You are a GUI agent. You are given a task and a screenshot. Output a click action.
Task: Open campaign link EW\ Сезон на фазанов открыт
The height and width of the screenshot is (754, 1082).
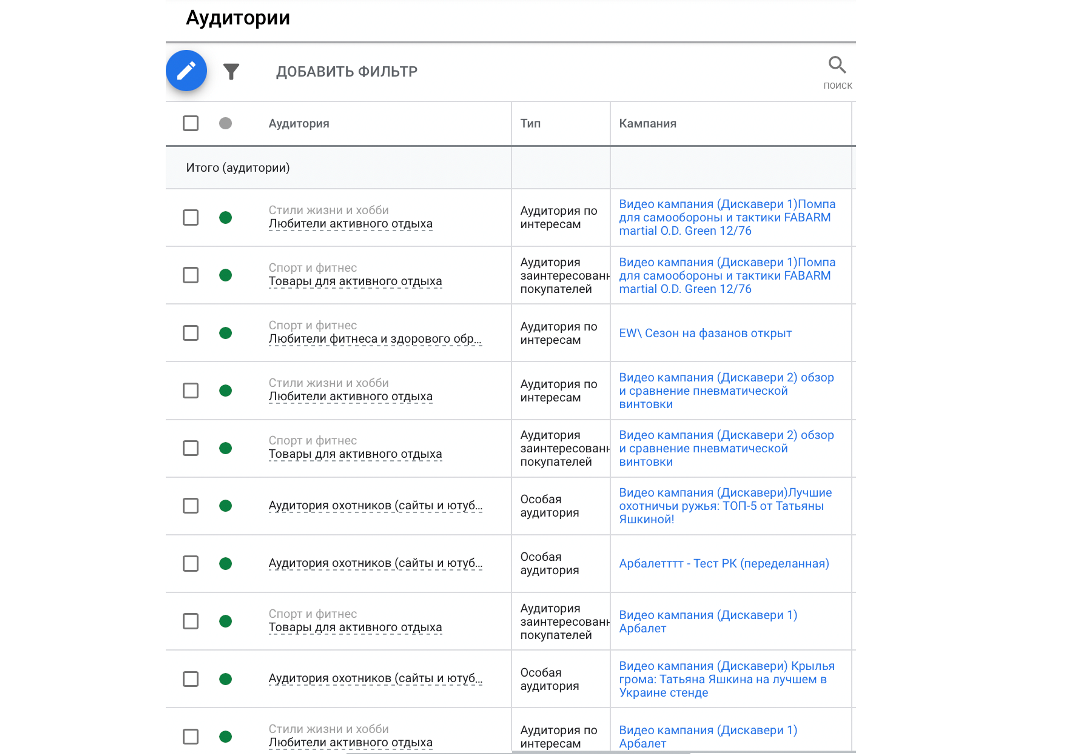pos(705,333)
